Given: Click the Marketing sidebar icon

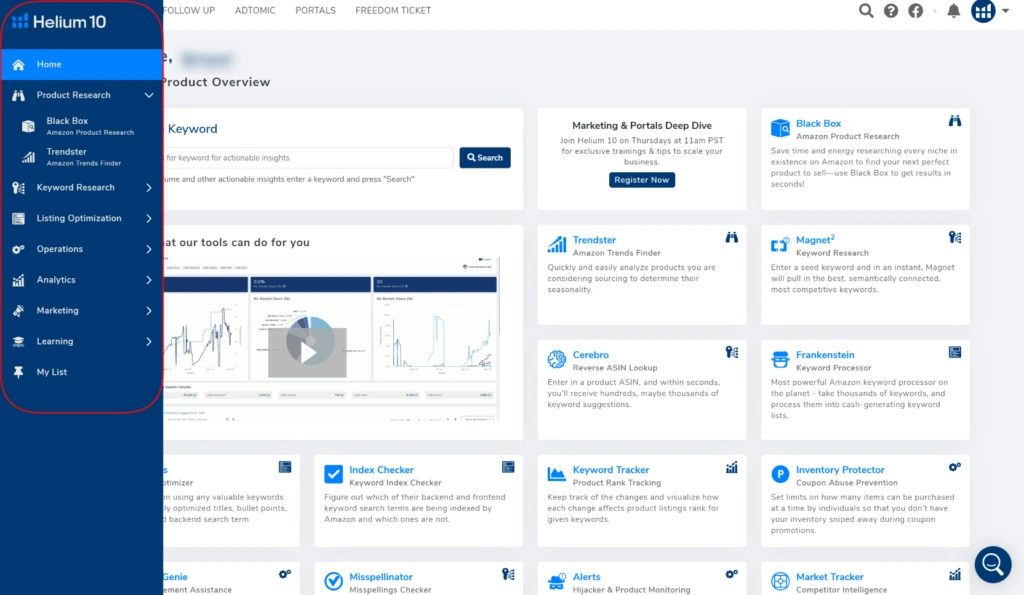Looking at the screenshot, I should [x=18, y=310].
